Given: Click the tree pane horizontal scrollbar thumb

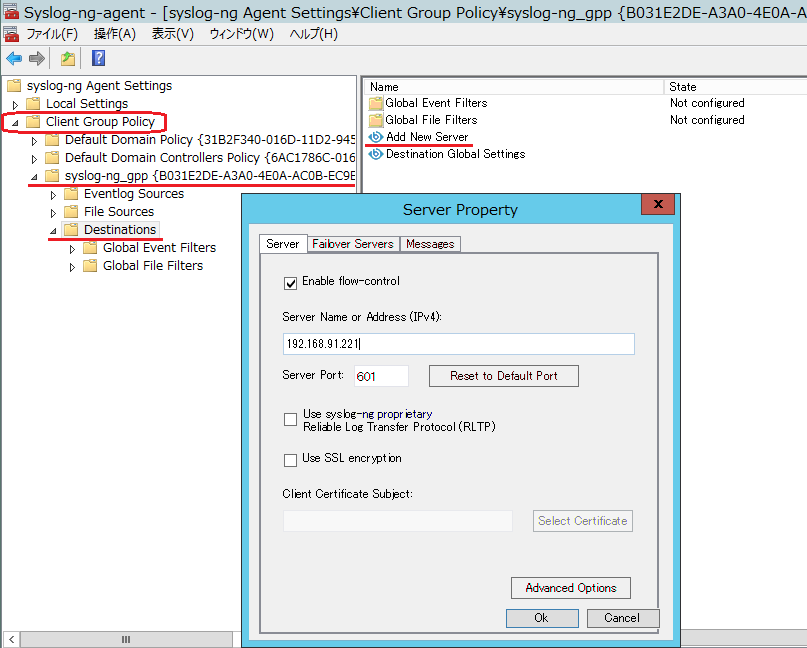Looking at the screenshot, I should 126,640.
